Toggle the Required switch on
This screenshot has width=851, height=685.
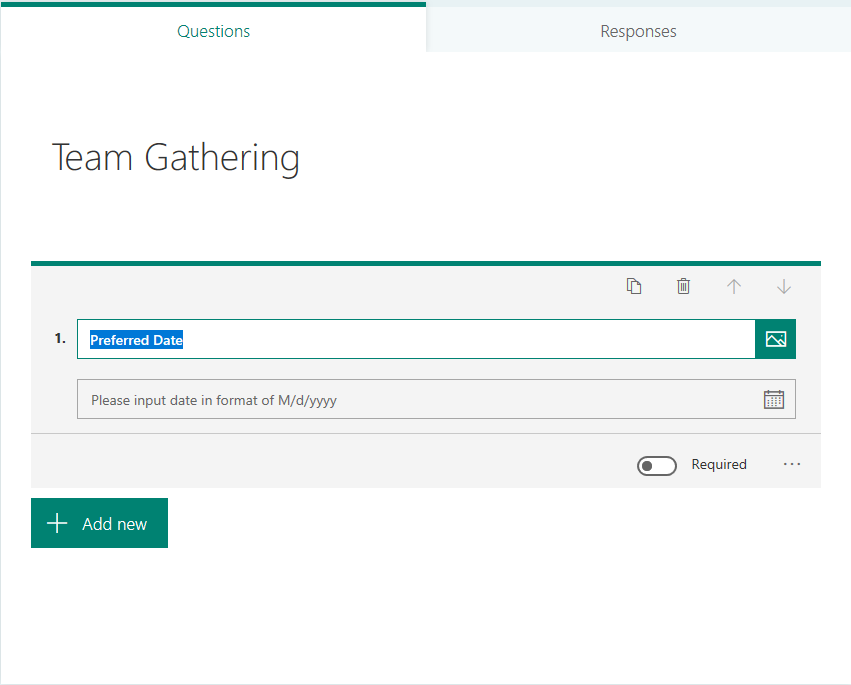pyautogui.click(x=657, y=466)
